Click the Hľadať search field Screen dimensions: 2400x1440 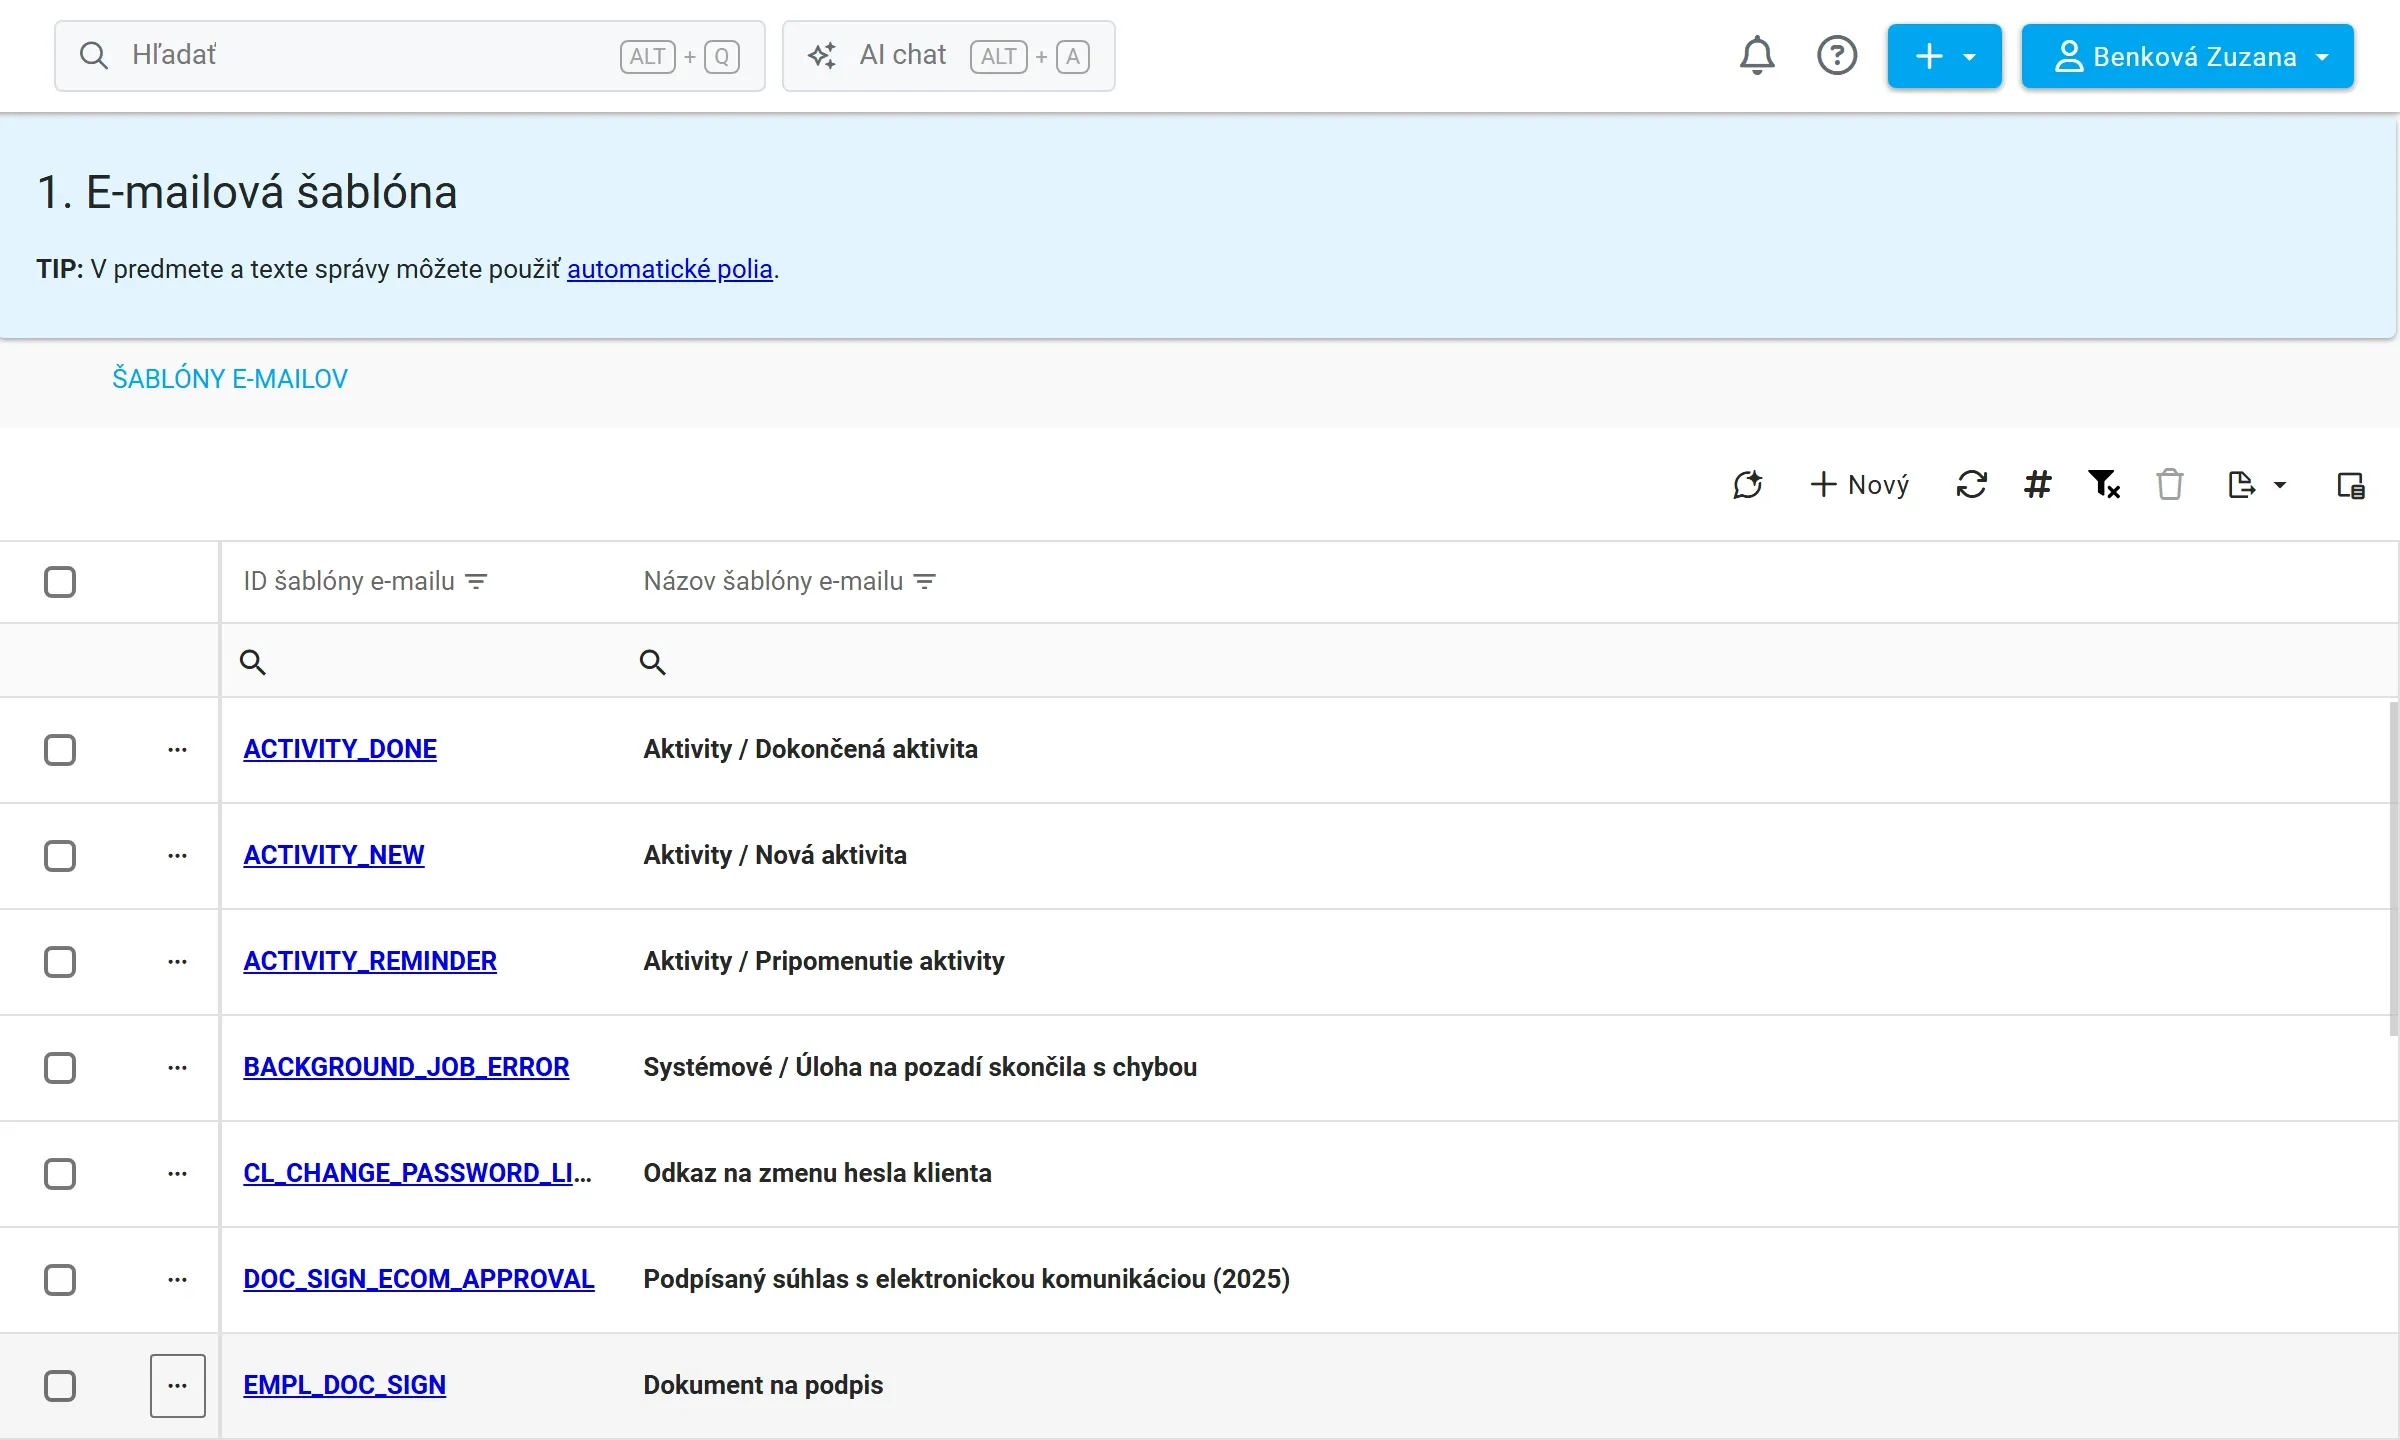[410, 56]
